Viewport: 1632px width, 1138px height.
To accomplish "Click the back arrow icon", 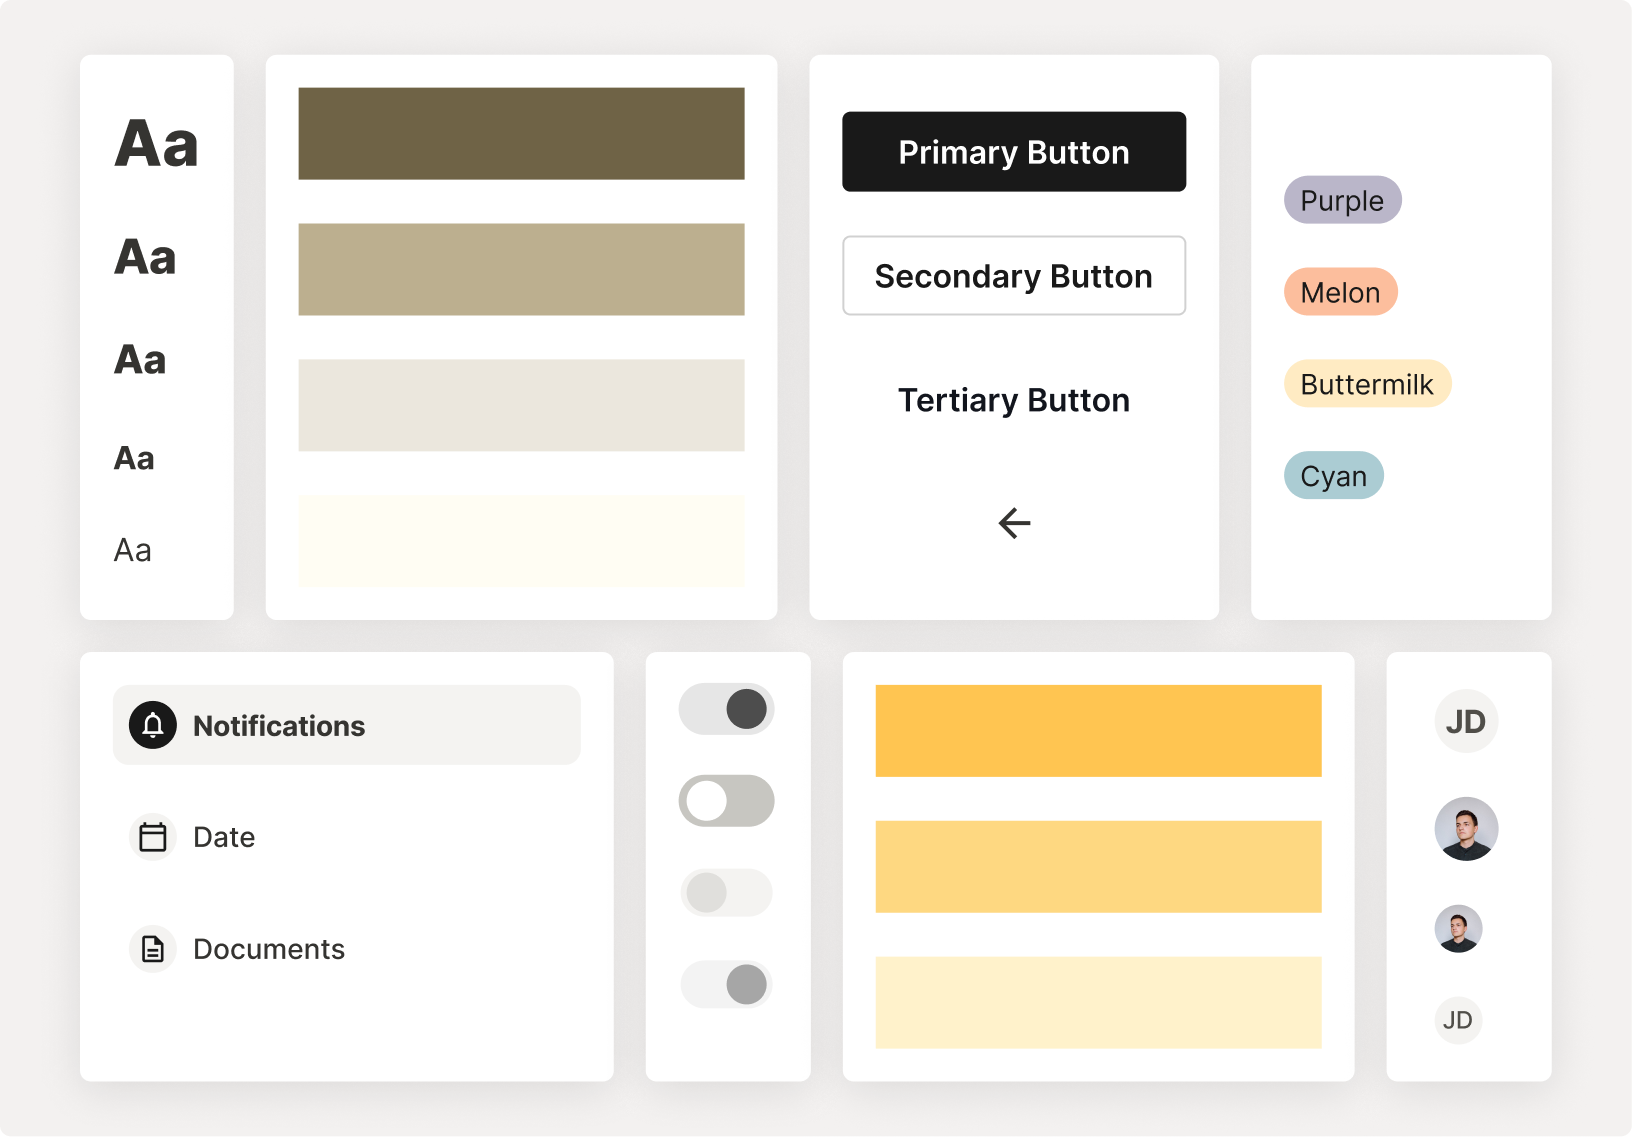I will (x=1014, y=523).
